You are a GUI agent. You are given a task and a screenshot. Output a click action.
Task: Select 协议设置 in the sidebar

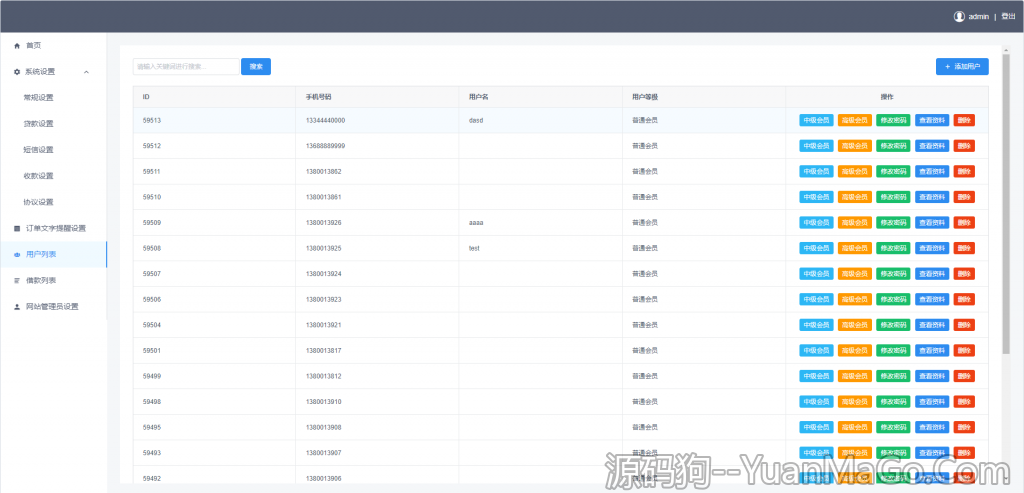(38, 202)
